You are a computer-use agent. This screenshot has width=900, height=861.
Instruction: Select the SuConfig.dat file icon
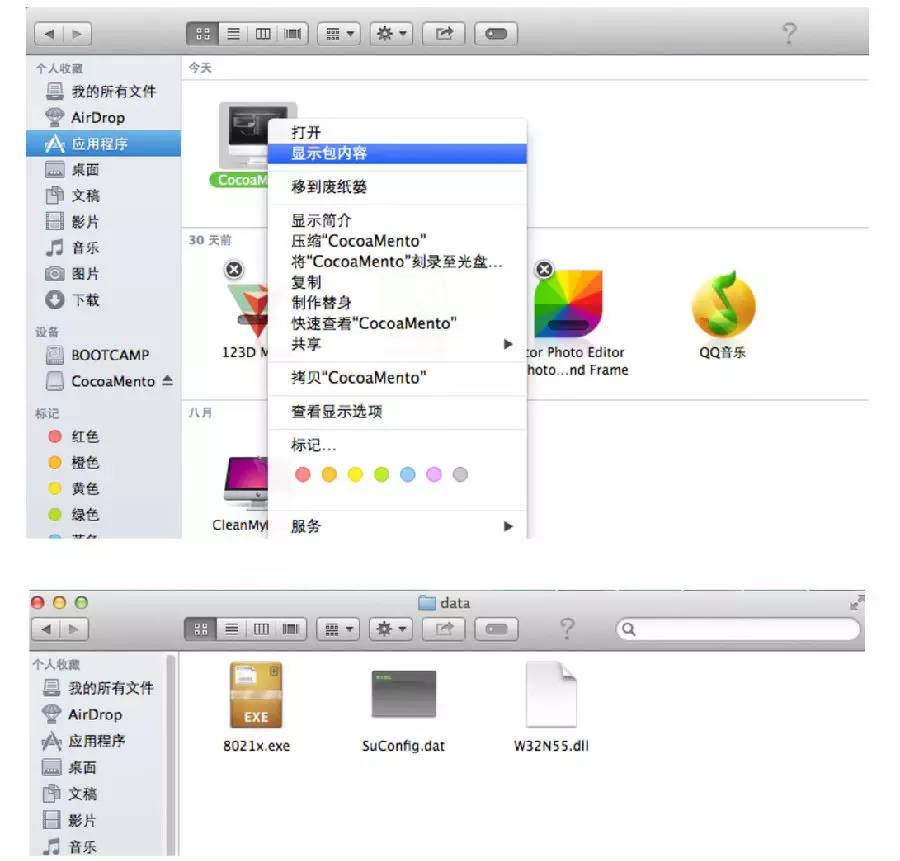pos(403,694)
